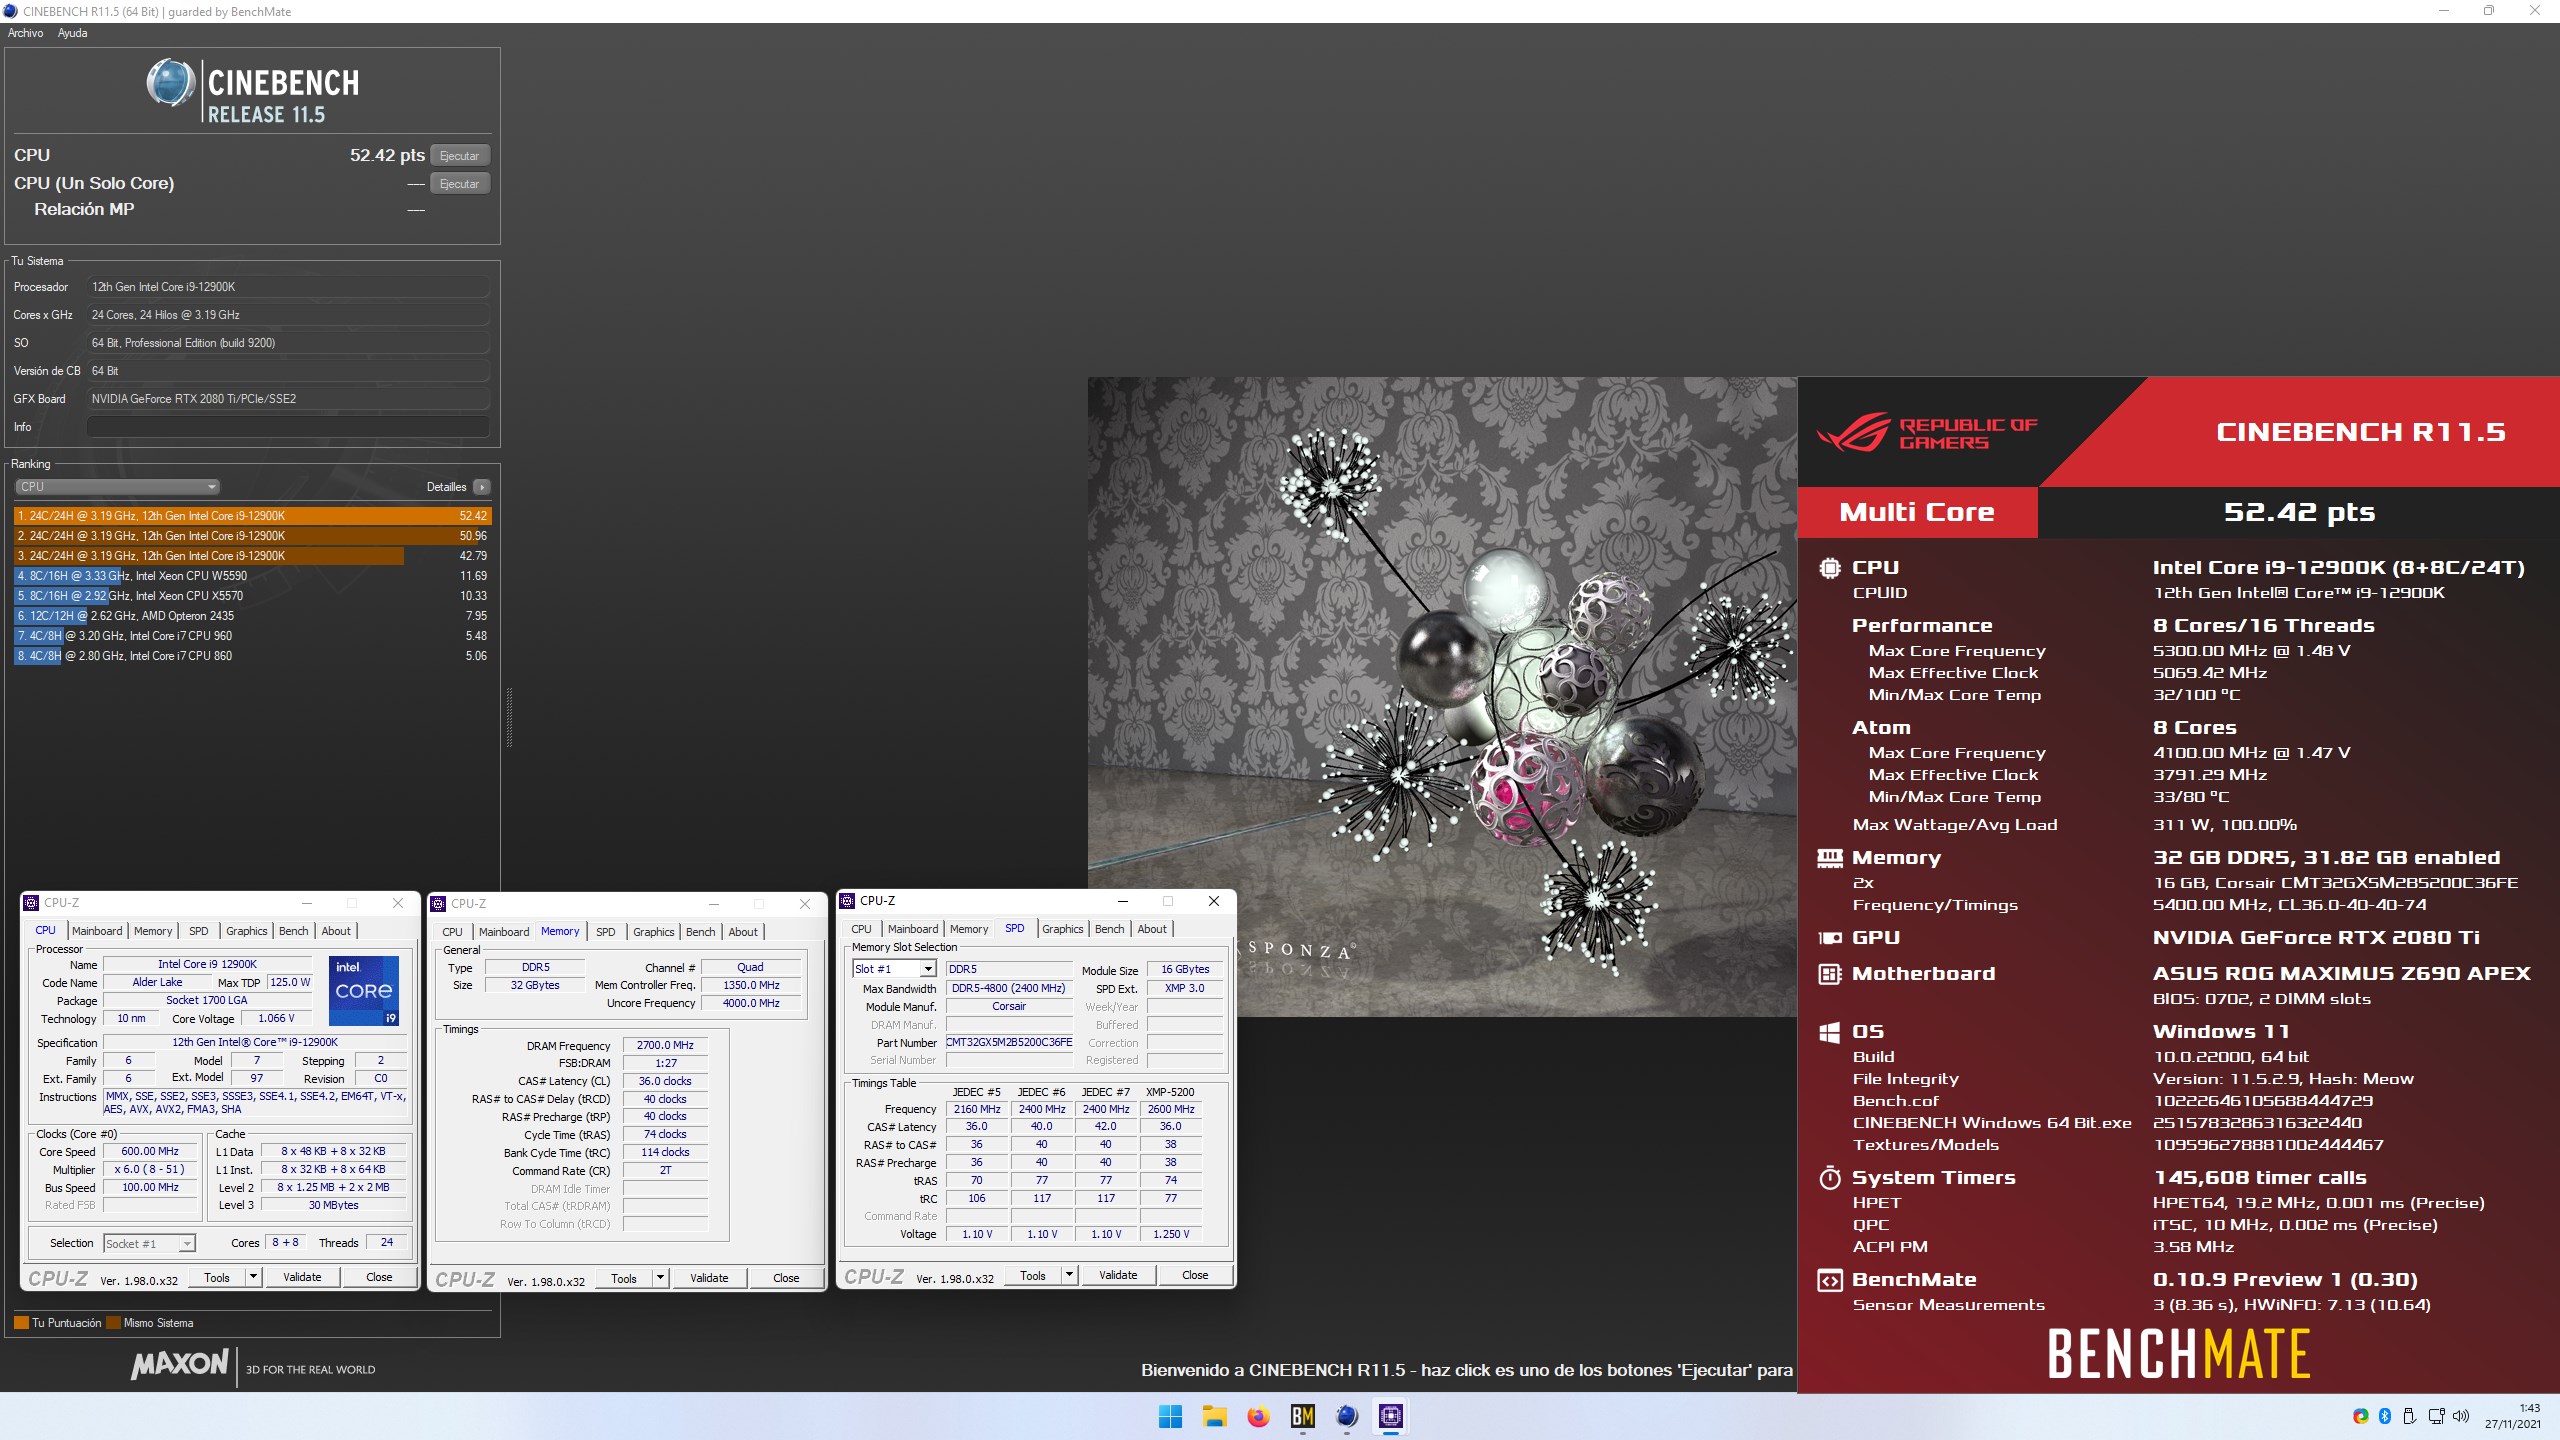Open Tools dropdown arrow in Memory CPU-Z window
This screenshot has width=2560, height=1440.
click(x=660, y=1278)
